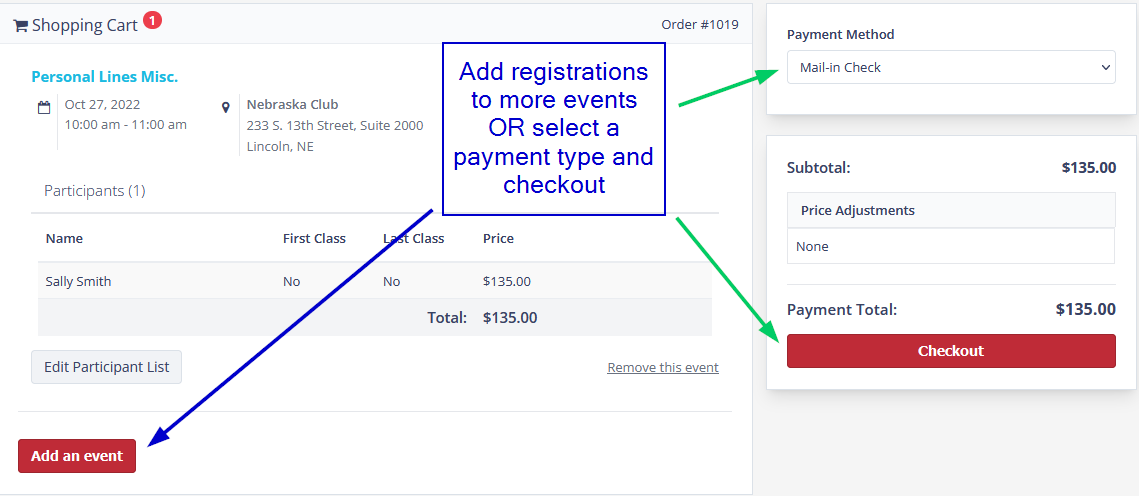Click the Name column header
Screen dimensions: 1139x496
click(64, 238)
